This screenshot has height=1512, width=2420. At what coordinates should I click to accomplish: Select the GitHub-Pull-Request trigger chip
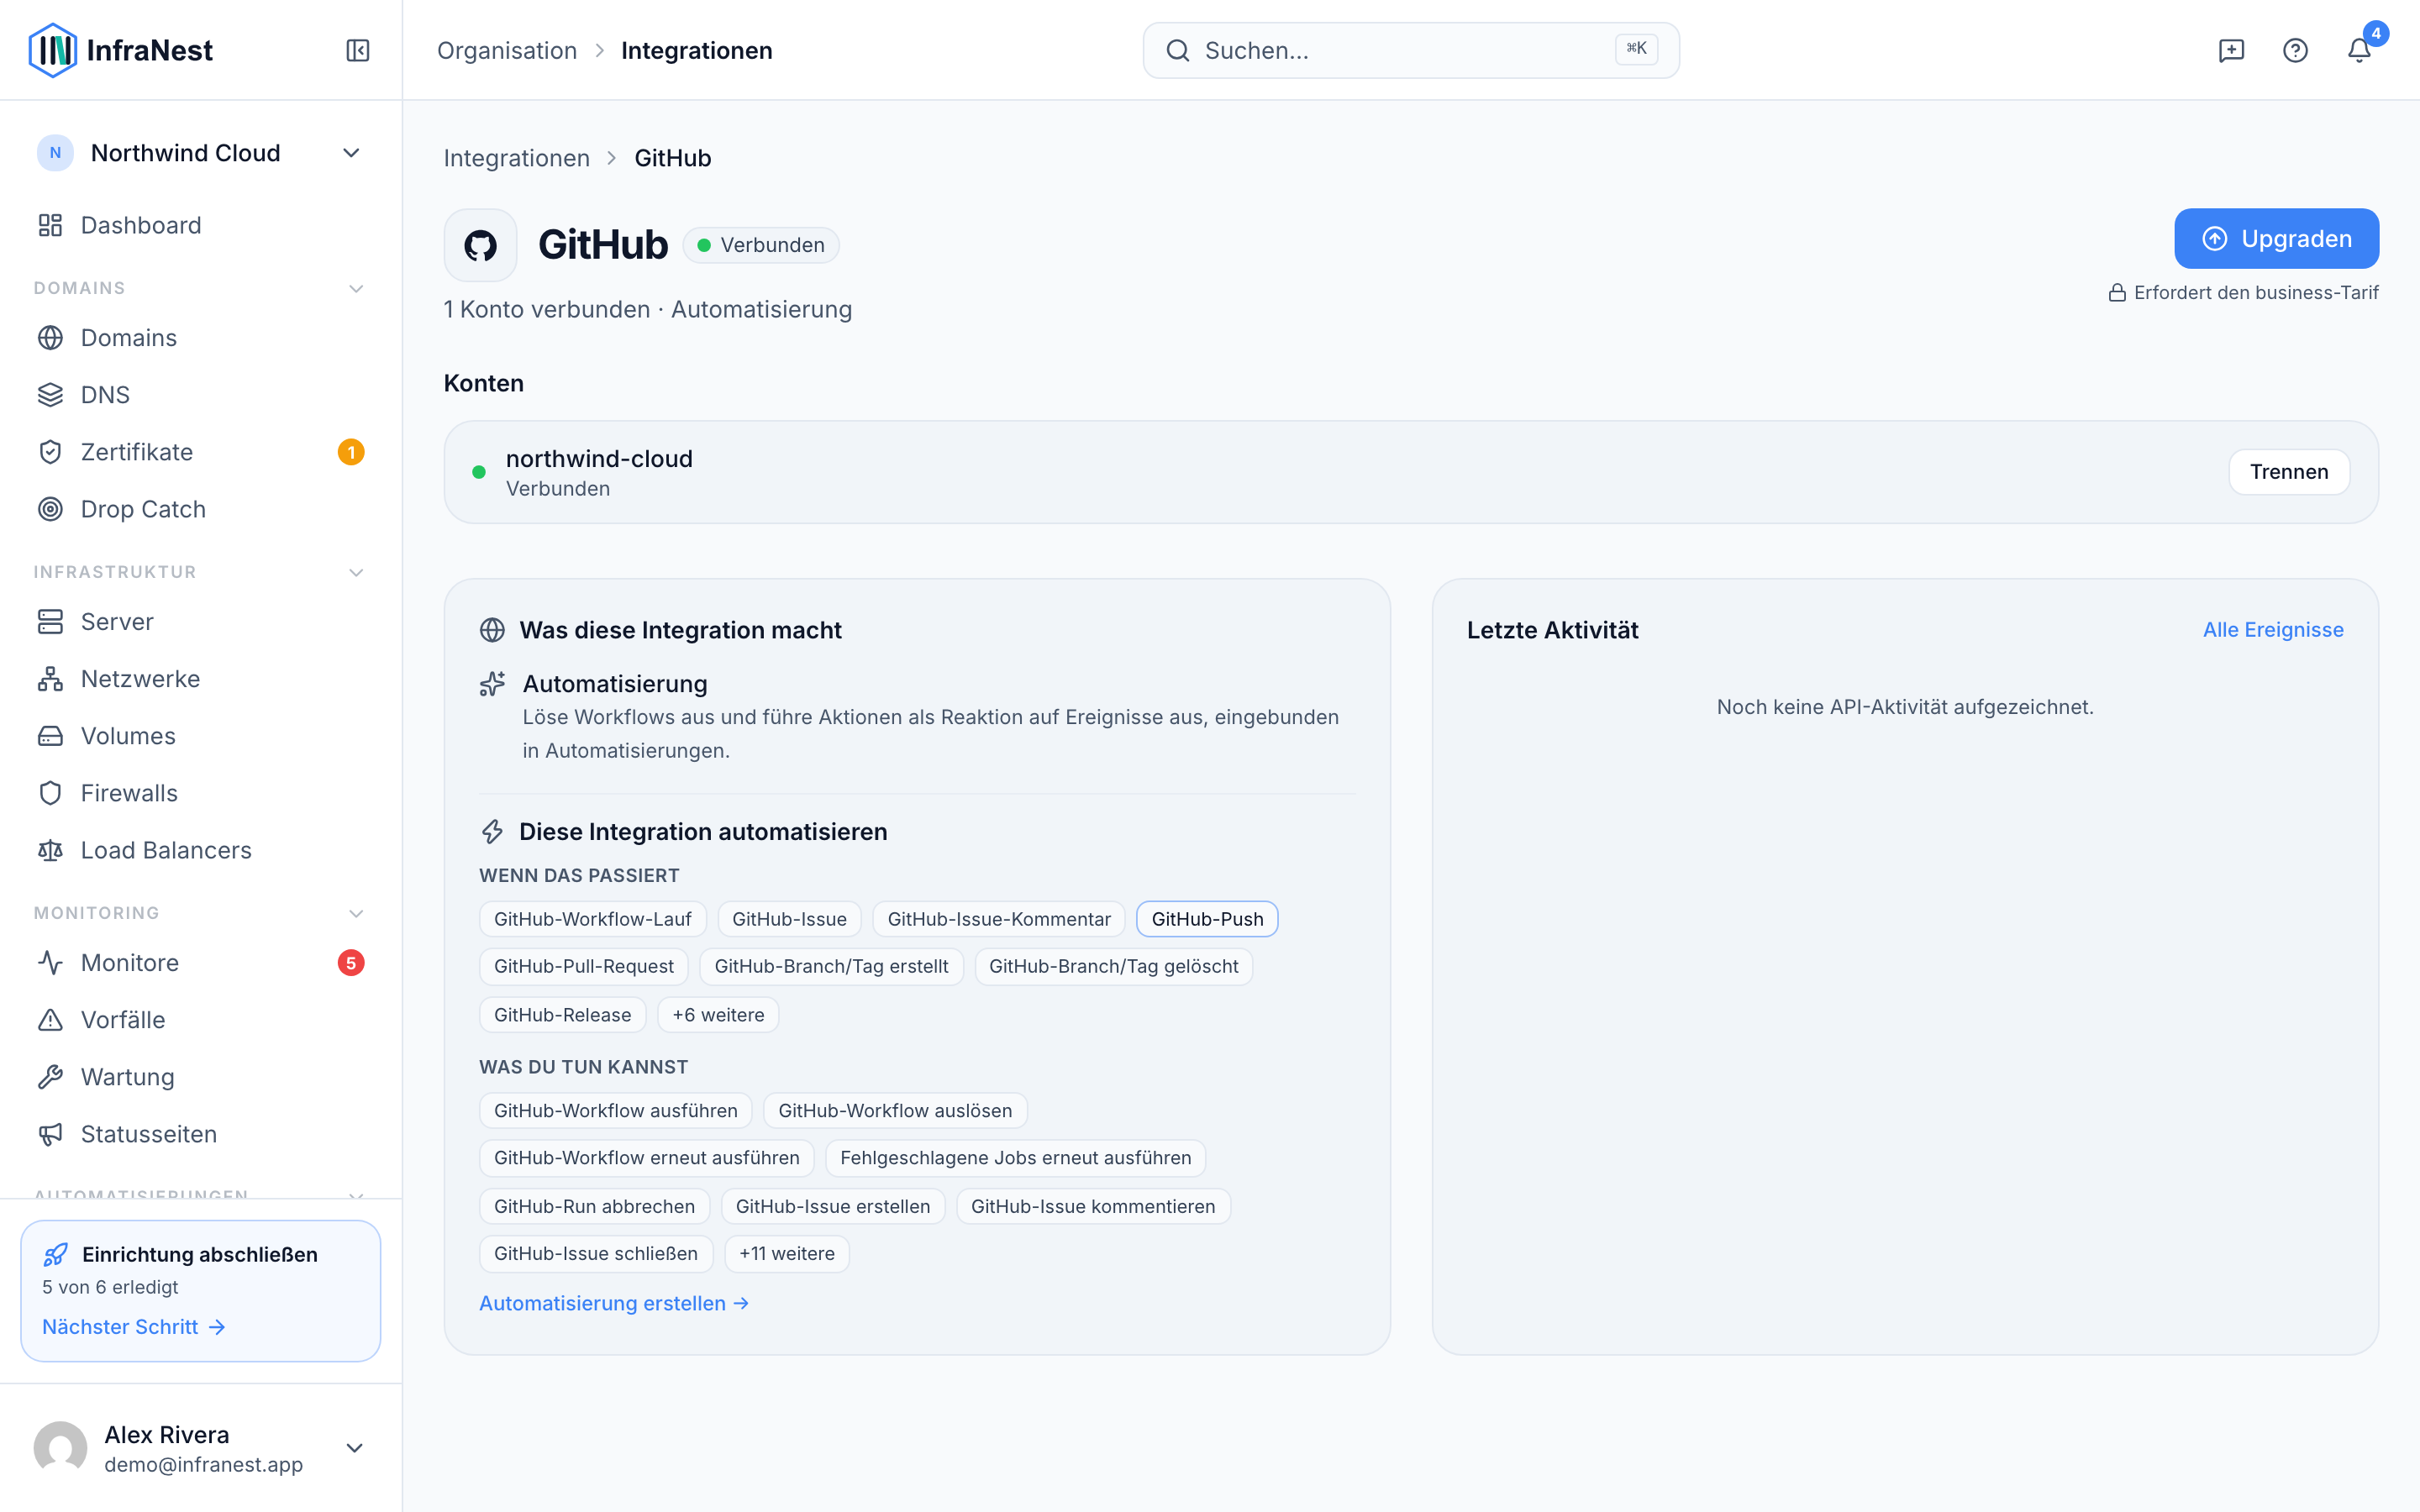[x=584, y=967]
